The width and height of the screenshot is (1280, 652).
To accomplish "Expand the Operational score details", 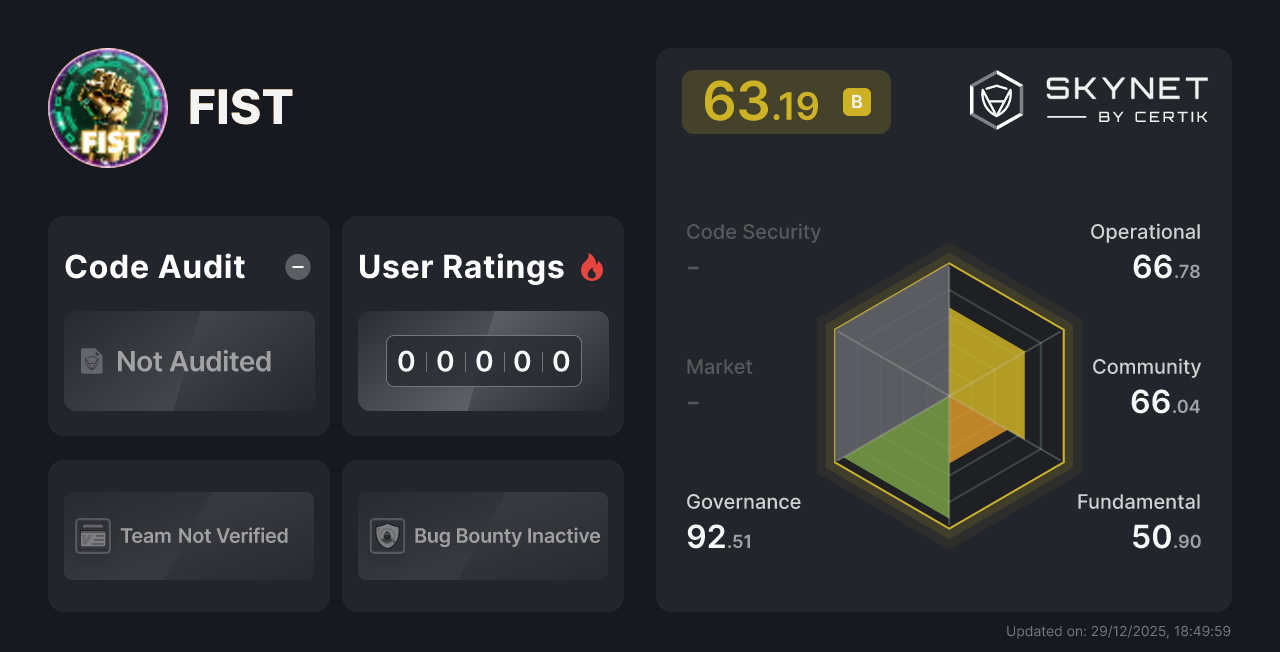I will (1145, 250).
